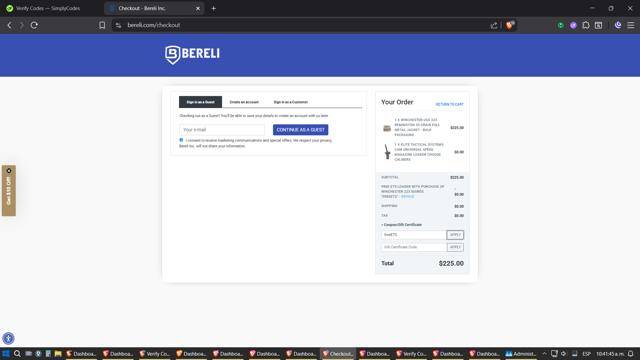Open the Checkout window in the taskbar
This screenshot has height=360, width=640.
coord(338,353)
